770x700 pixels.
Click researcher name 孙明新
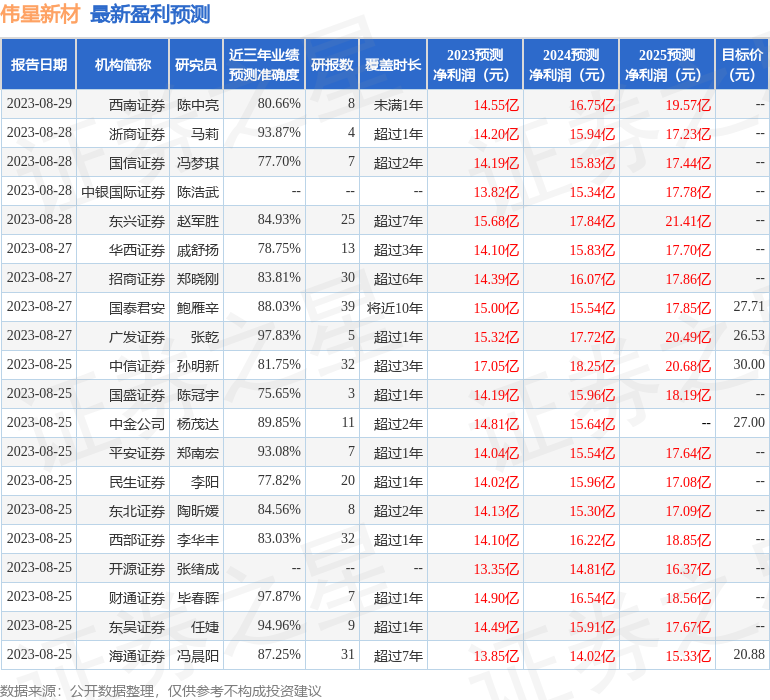point(198,365)
